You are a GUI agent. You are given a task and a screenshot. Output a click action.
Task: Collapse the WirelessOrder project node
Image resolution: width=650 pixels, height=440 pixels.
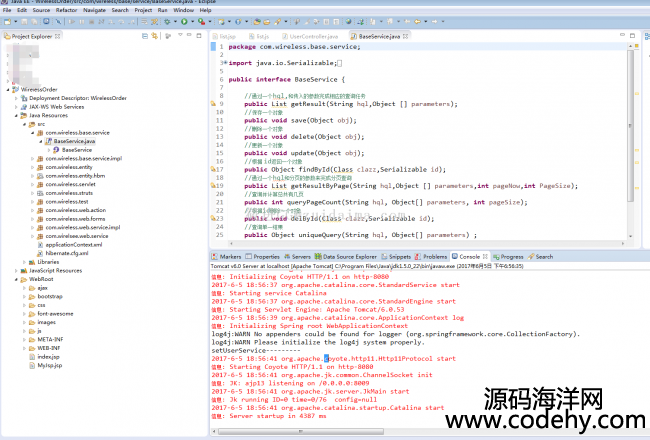(8, 90)
